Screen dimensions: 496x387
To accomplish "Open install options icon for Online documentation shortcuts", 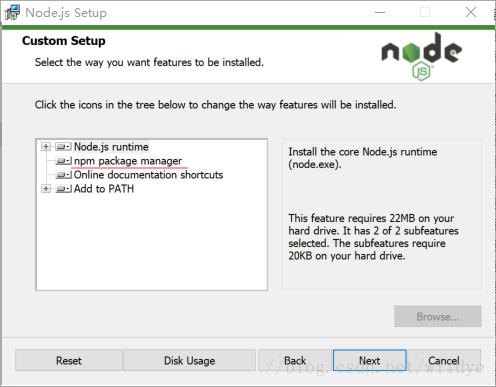I will (63, 175).
